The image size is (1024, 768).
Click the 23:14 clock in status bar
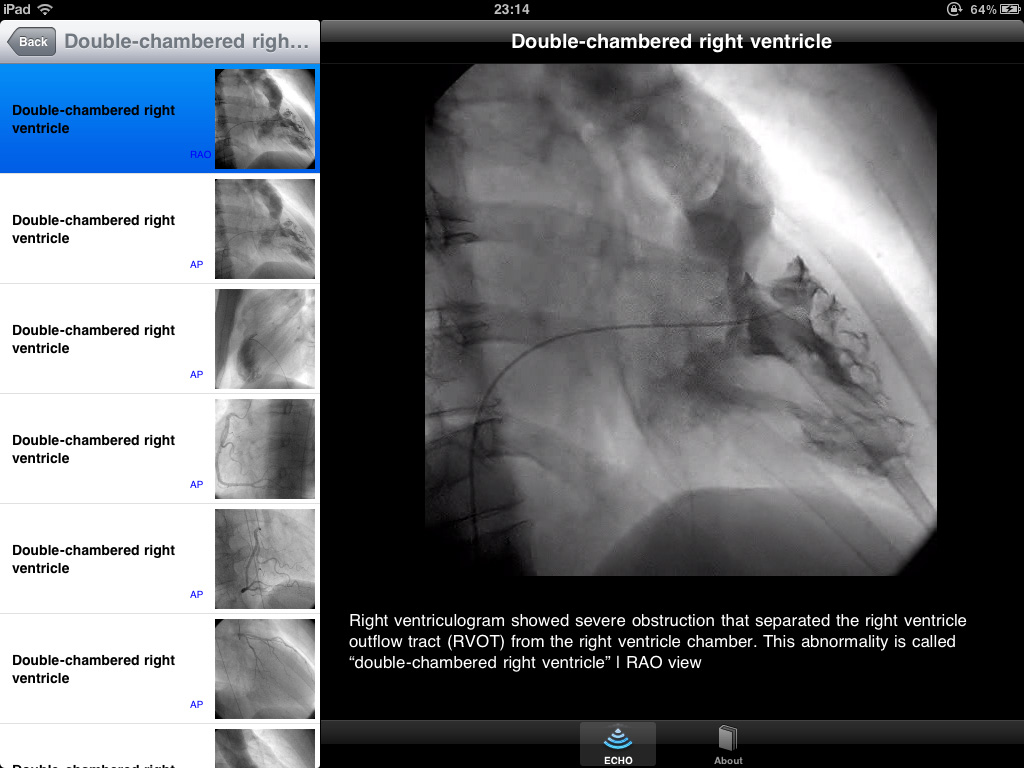click(x=511, y=9)
